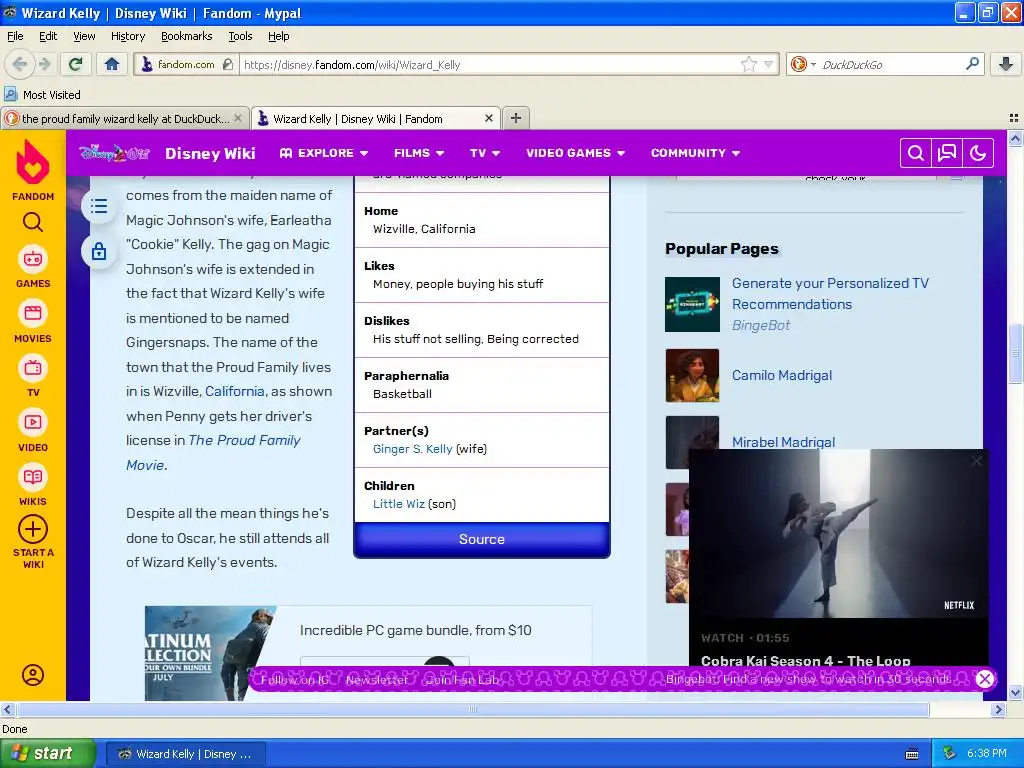The height and width of the screenshot is (768, 1024).
Task: Toggle dark theme with moon icon
Action: [x=978, y=153]
